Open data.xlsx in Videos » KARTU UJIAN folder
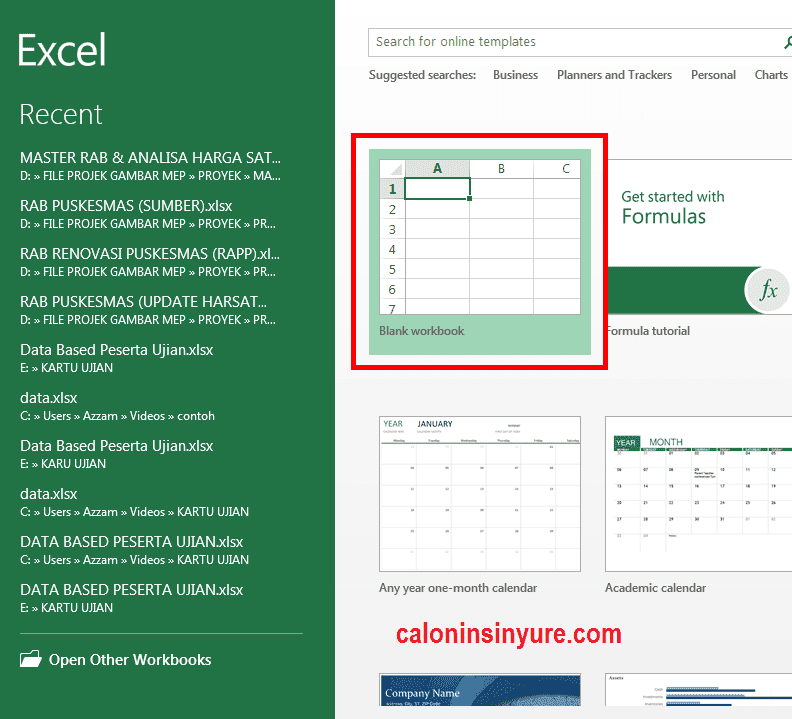The image size is (792, 719). click(x=134, y=502)
